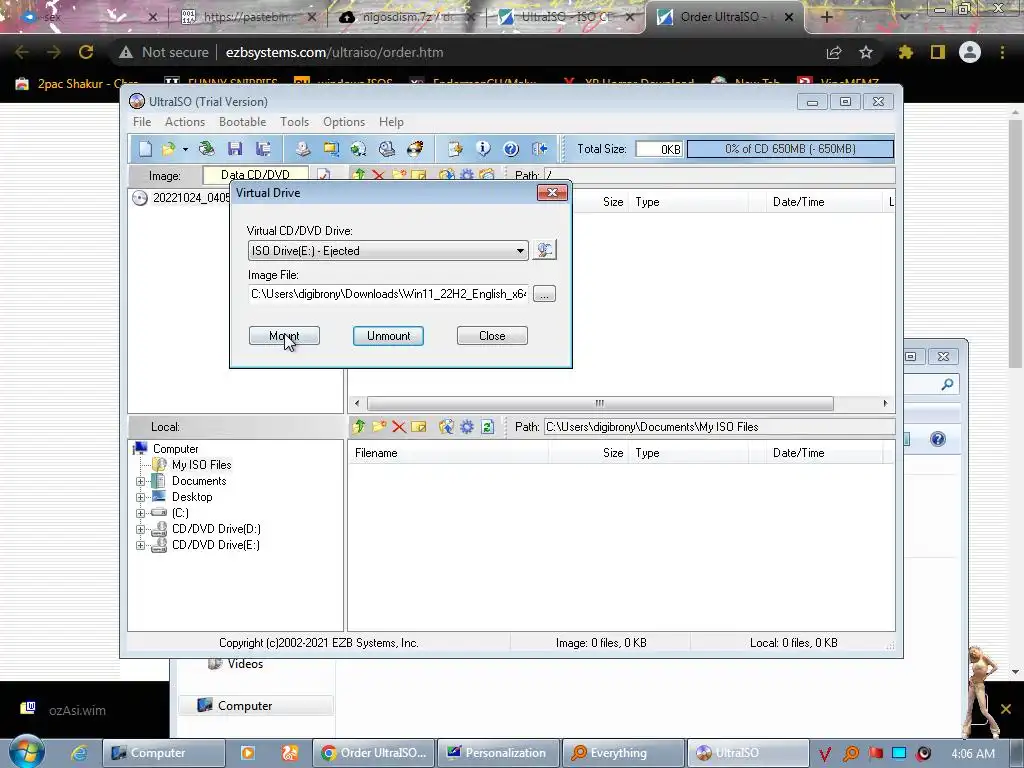Click the red Delete icon in Local toolbar
Image resolution: width=1024 pixels, height=768 pixels.
click(x=398, y=427)
